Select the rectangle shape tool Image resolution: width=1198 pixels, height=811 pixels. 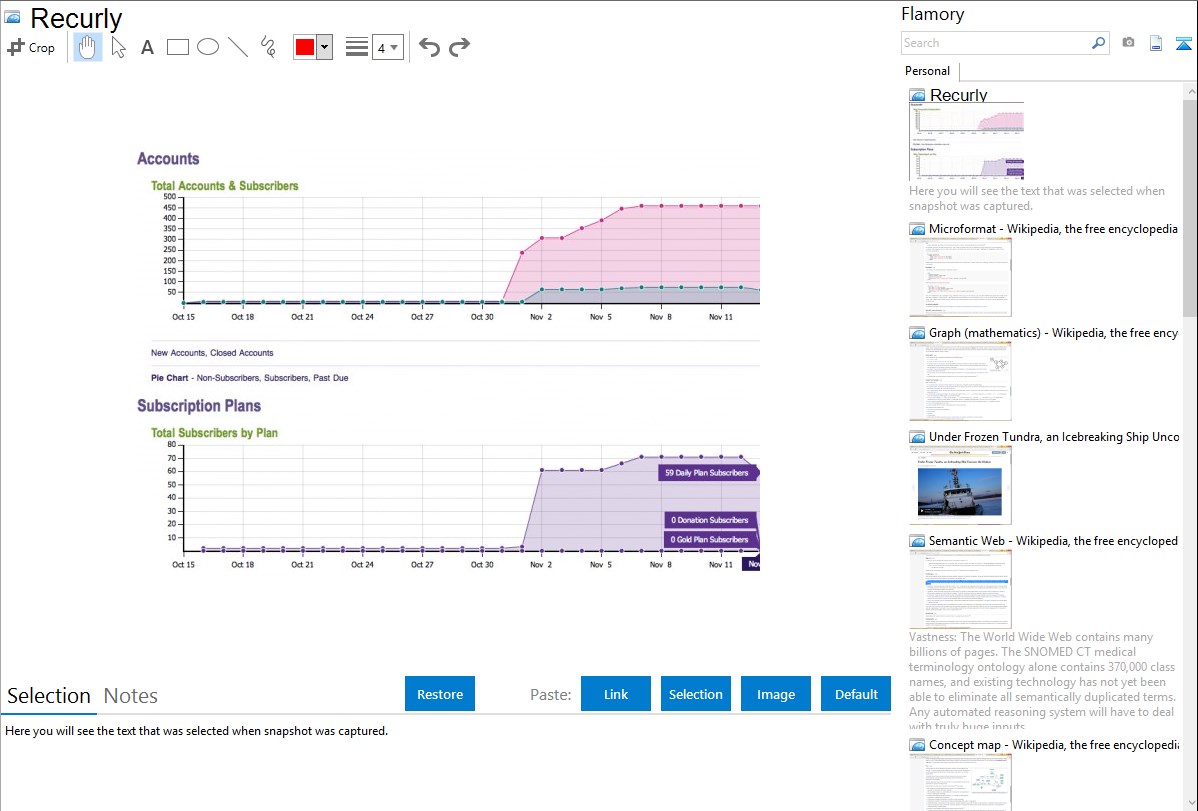click(x=177, y=47)
